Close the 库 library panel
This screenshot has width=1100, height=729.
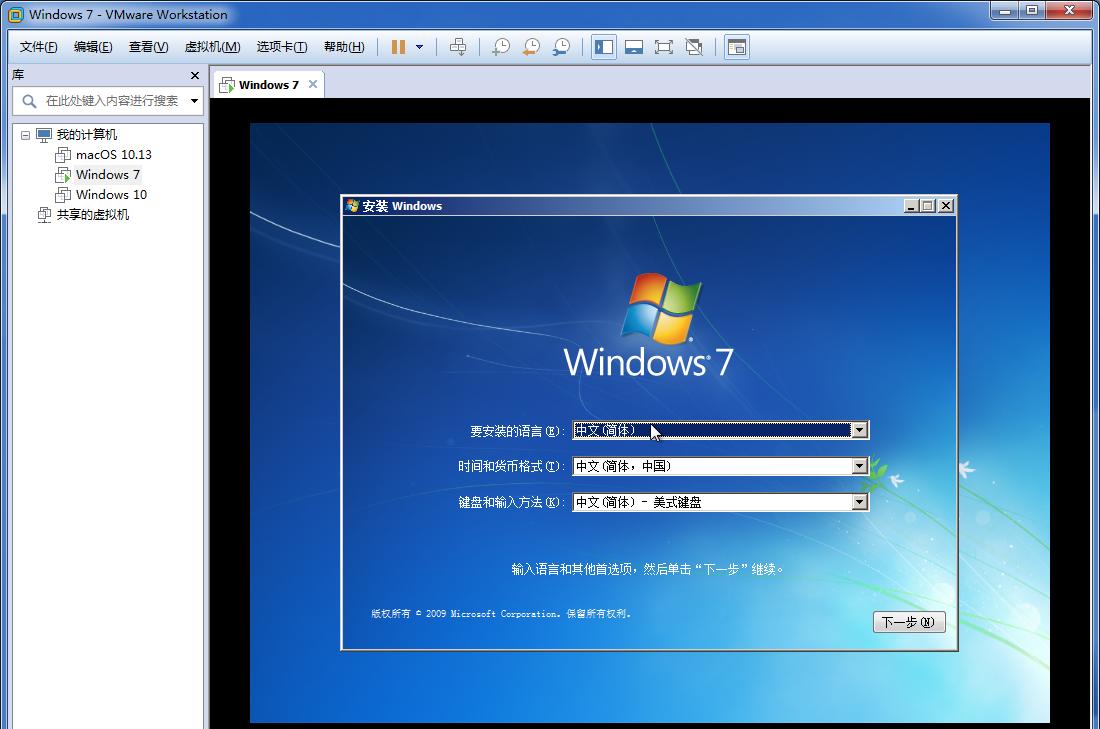[195, 75]
